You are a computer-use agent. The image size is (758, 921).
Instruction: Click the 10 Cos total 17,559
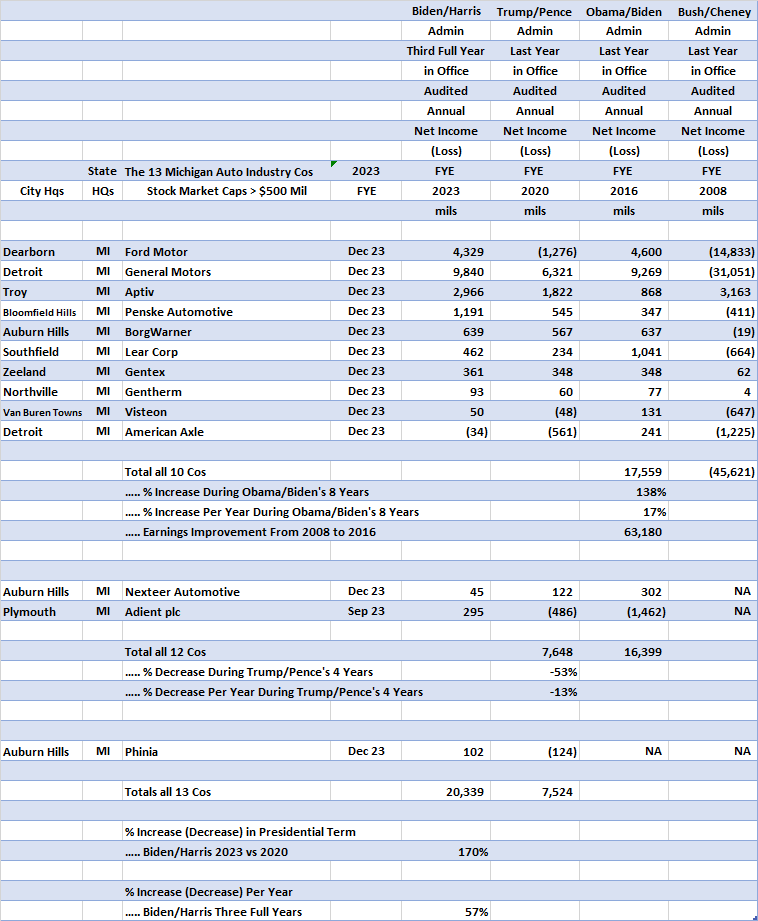tap(624, 471)
